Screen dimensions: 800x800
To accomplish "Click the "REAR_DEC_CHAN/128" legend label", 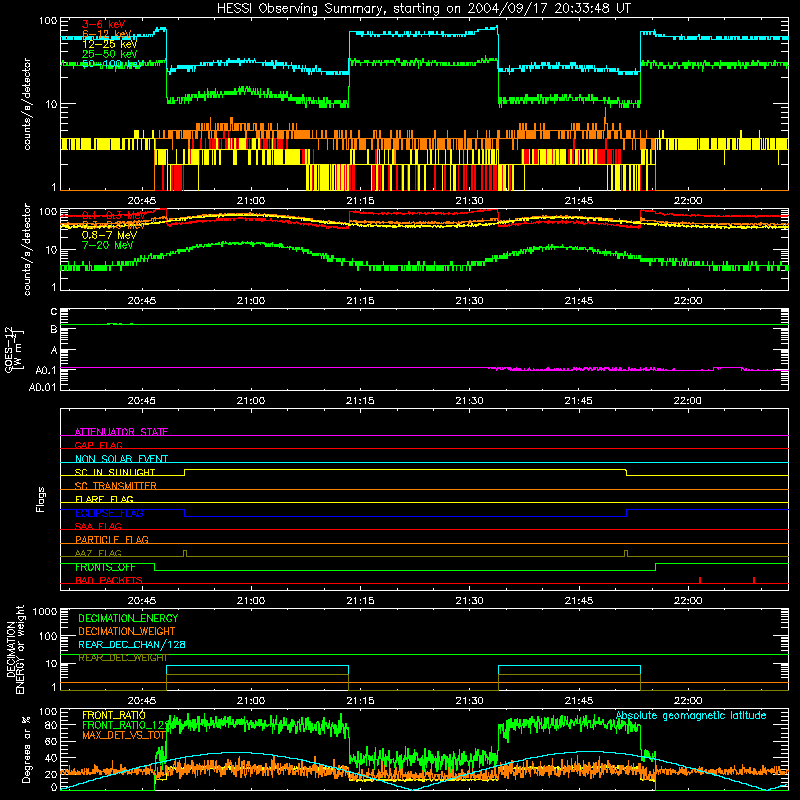I will [x=132, y=645].
